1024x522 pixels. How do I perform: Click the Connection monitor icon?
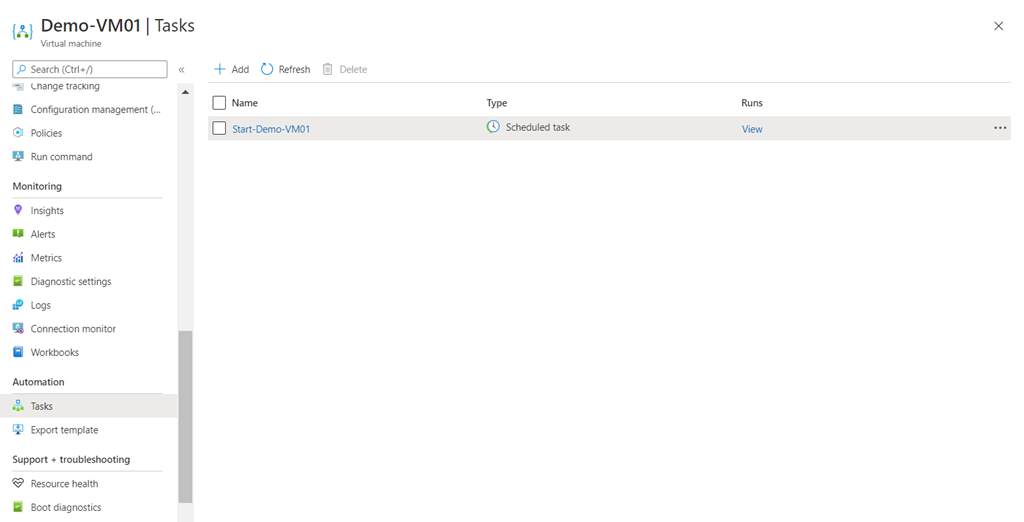click(x=18, y=329)
